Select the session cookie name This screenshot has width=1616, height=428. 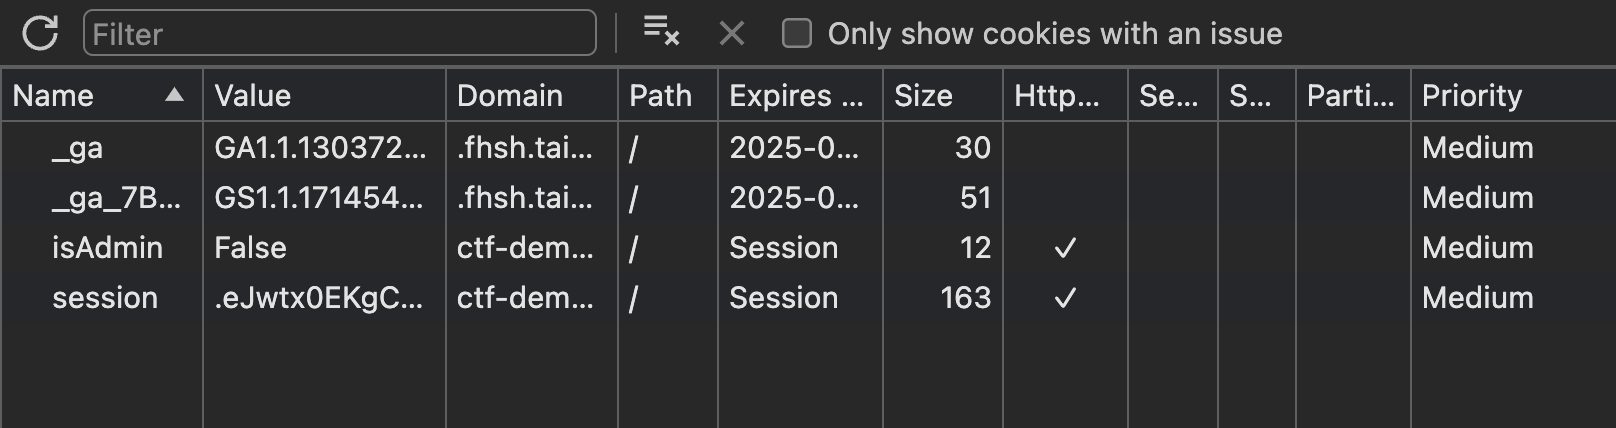105,298
